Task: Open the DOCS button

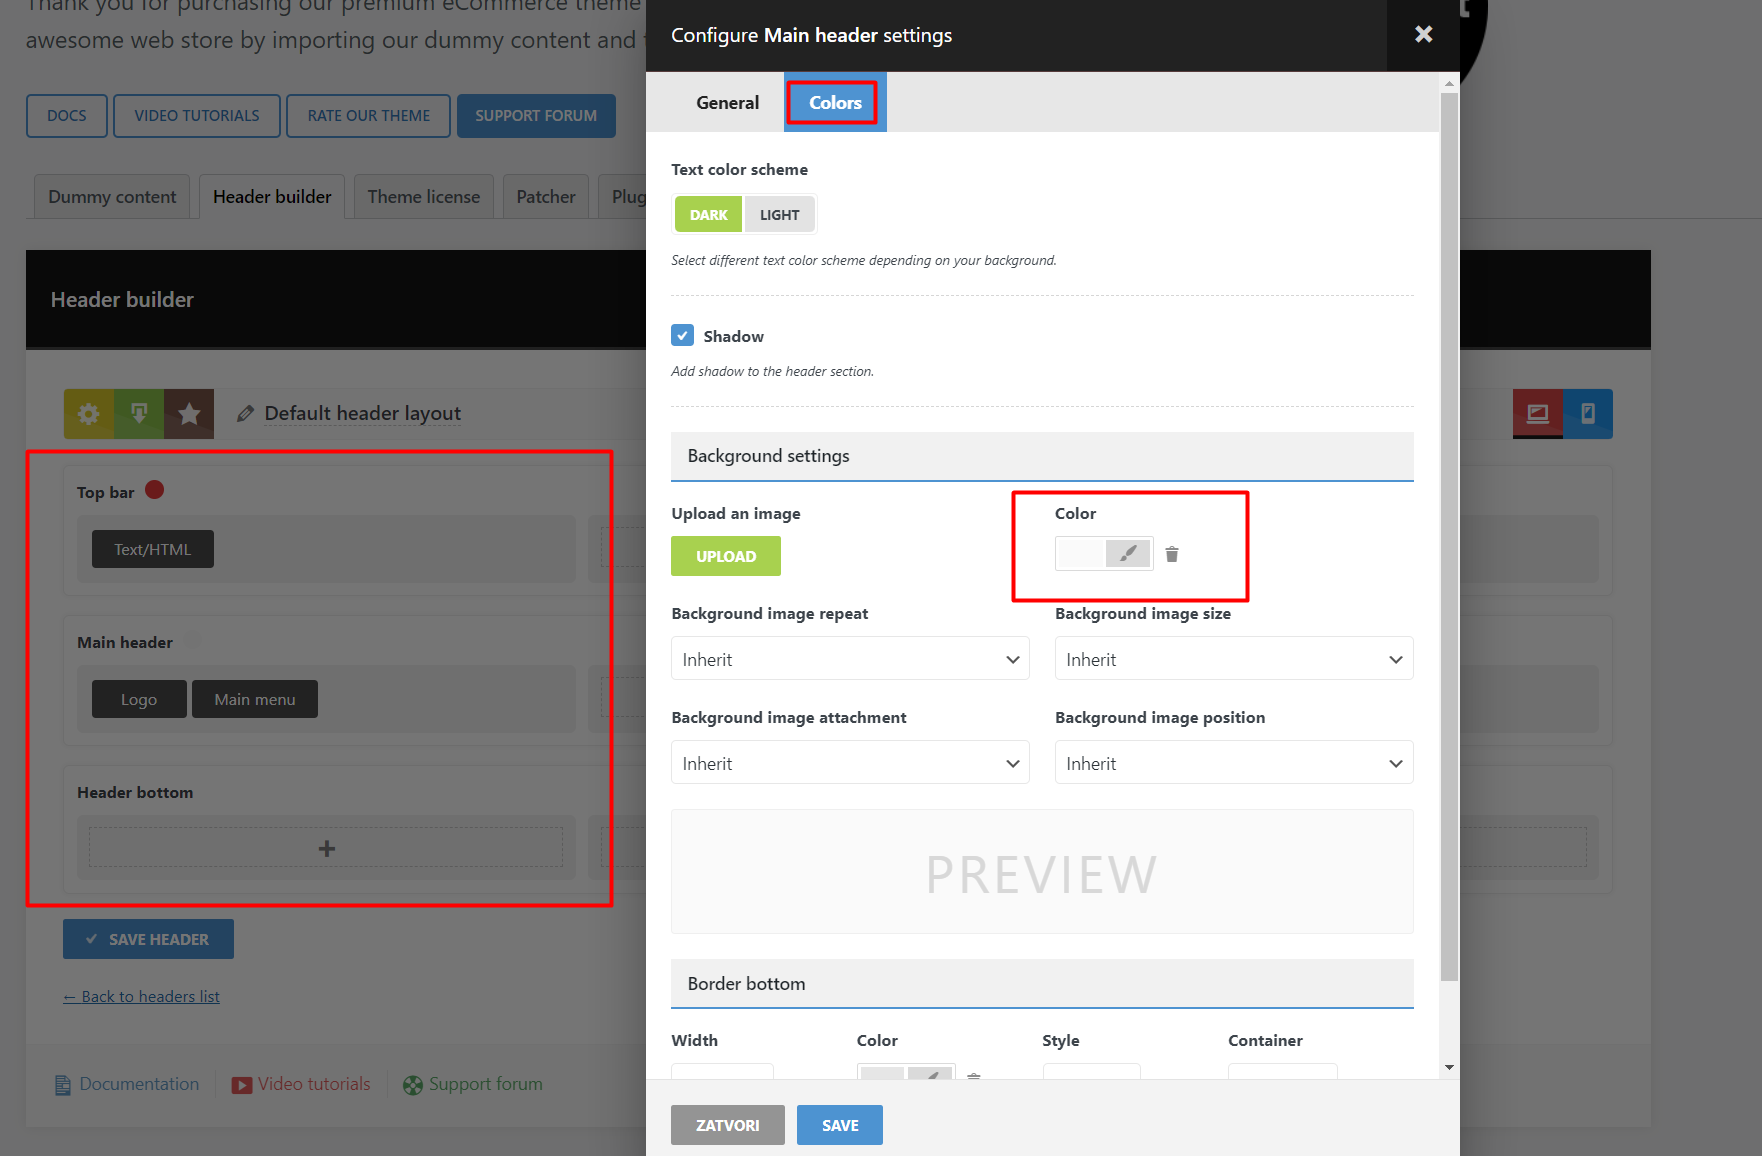Action: pos(67,116)
